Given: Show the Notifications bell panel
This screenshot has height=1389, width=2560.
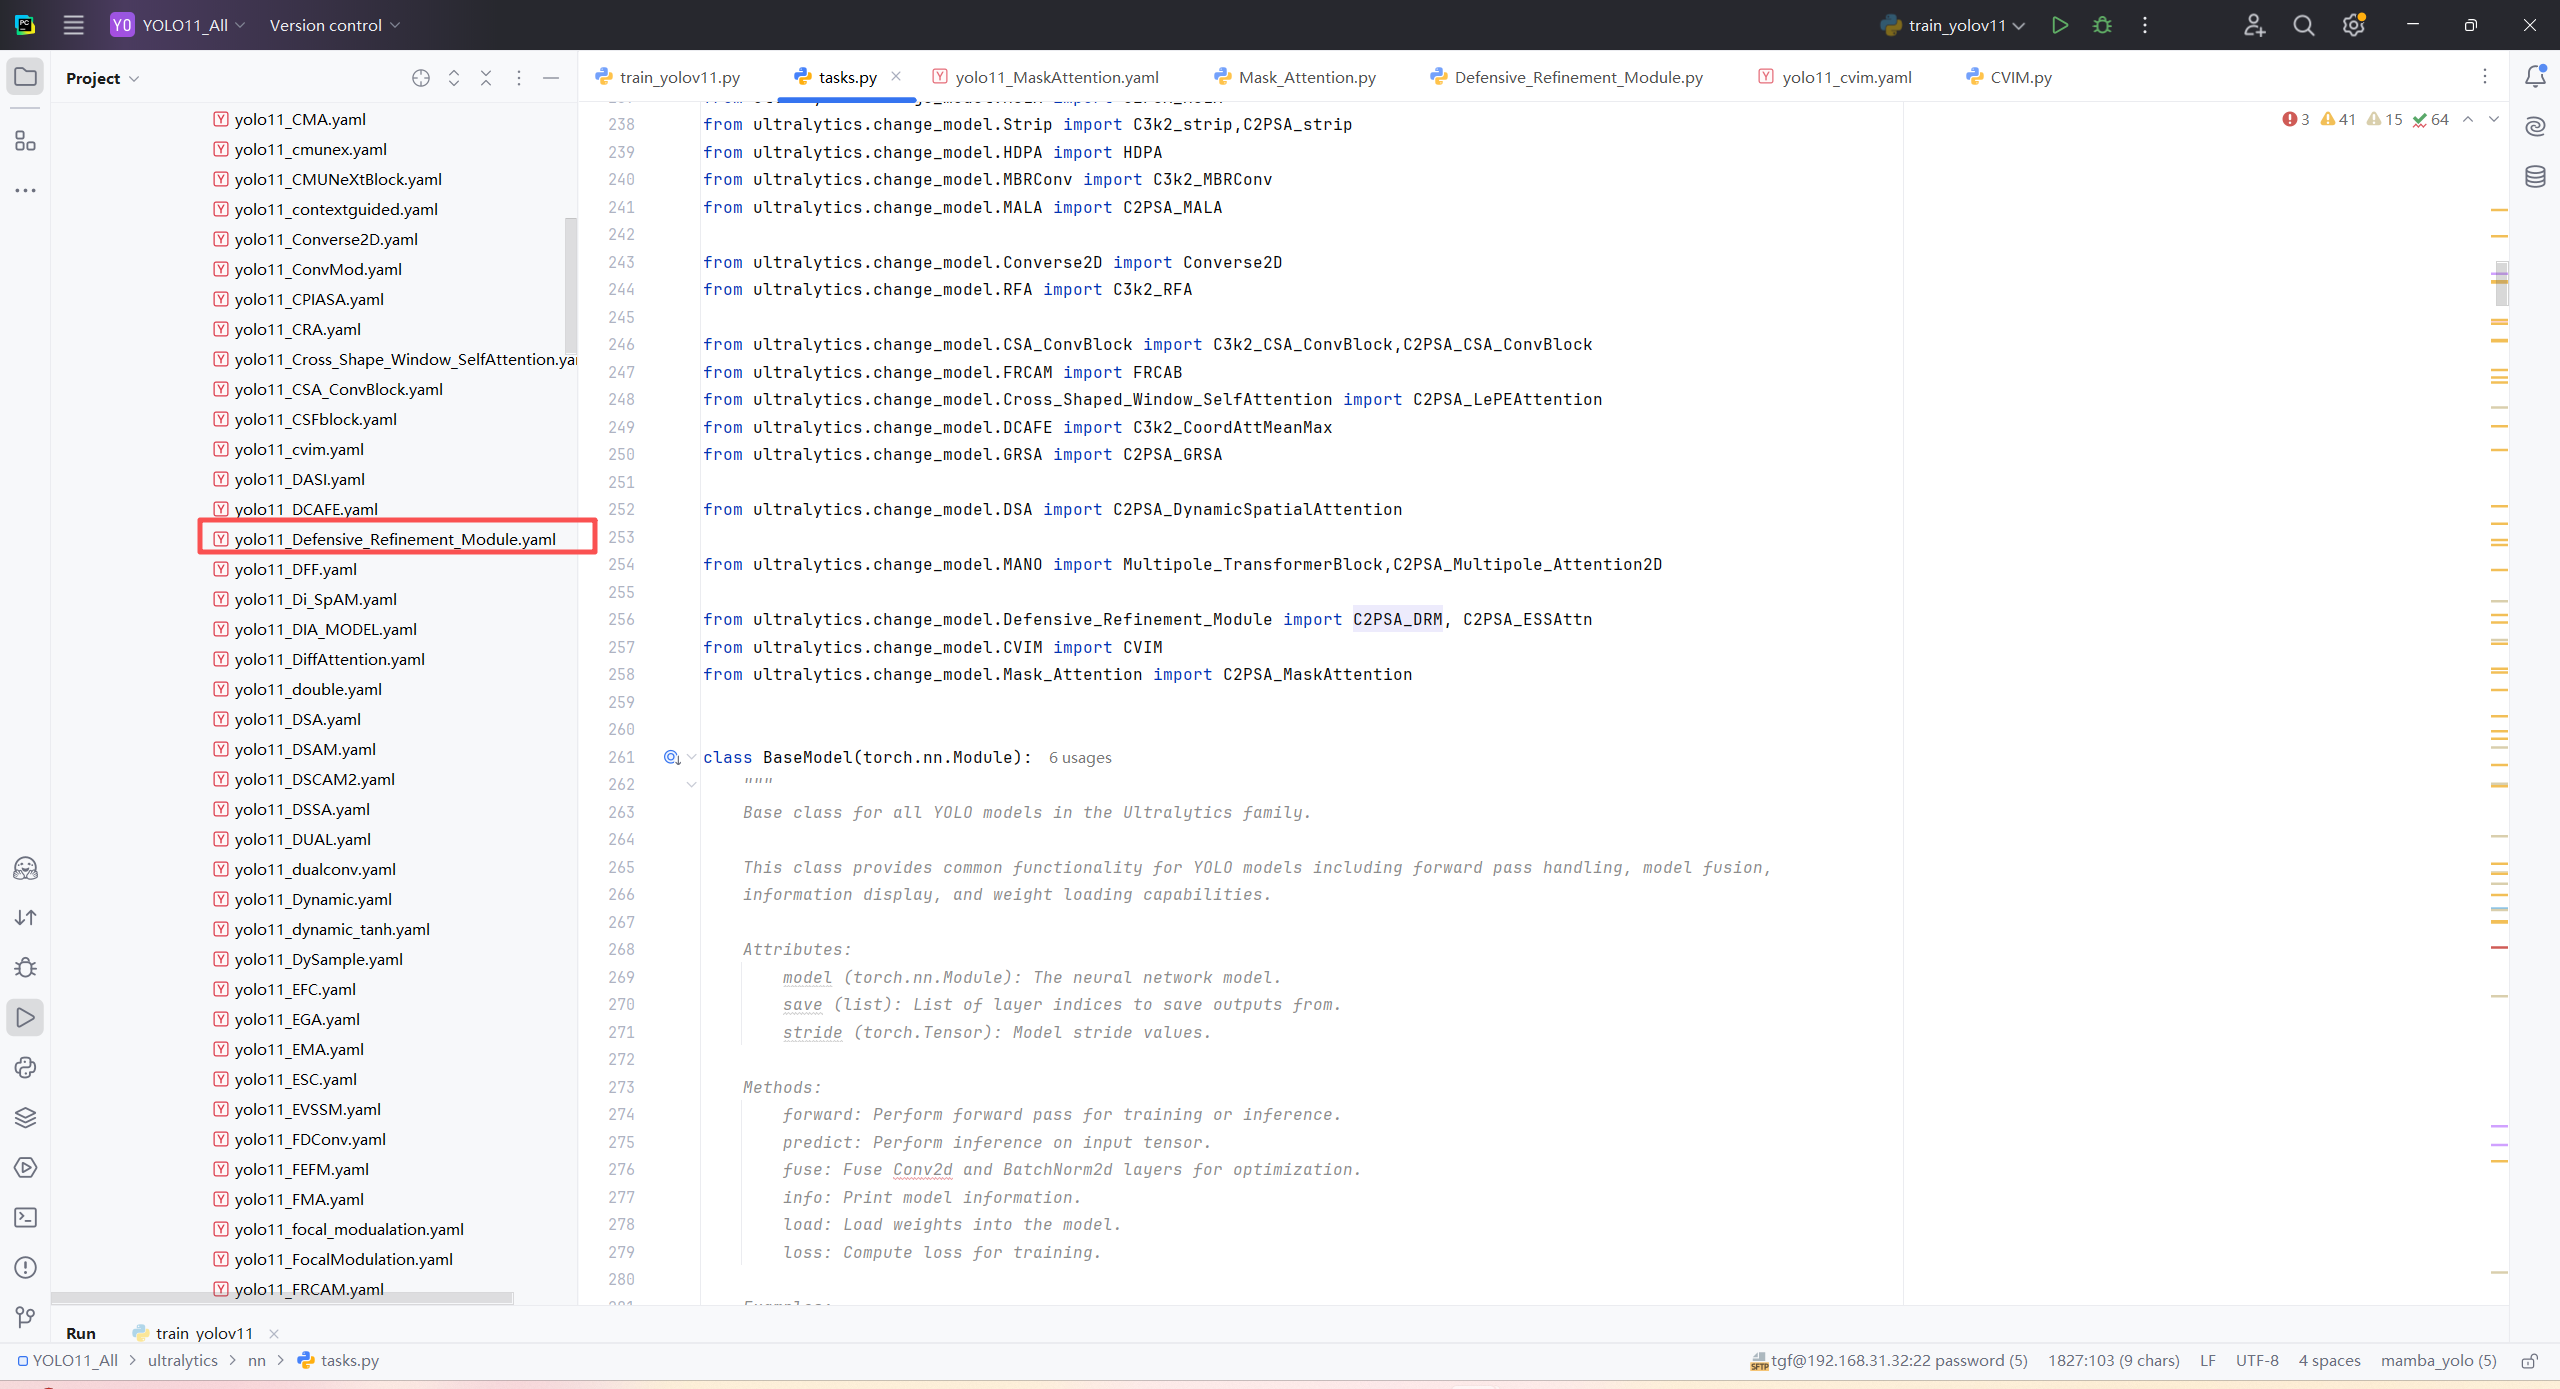Looking at the screenshot, I should point(2535,77).
